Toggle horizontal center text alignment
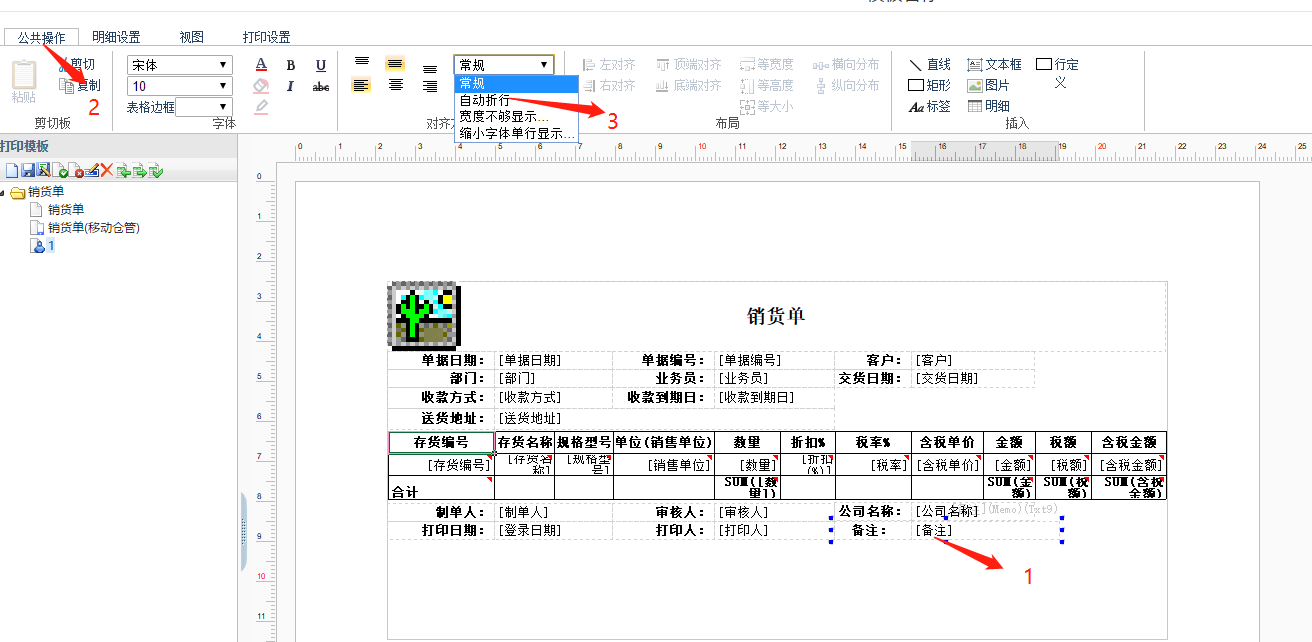 point(396,85)
